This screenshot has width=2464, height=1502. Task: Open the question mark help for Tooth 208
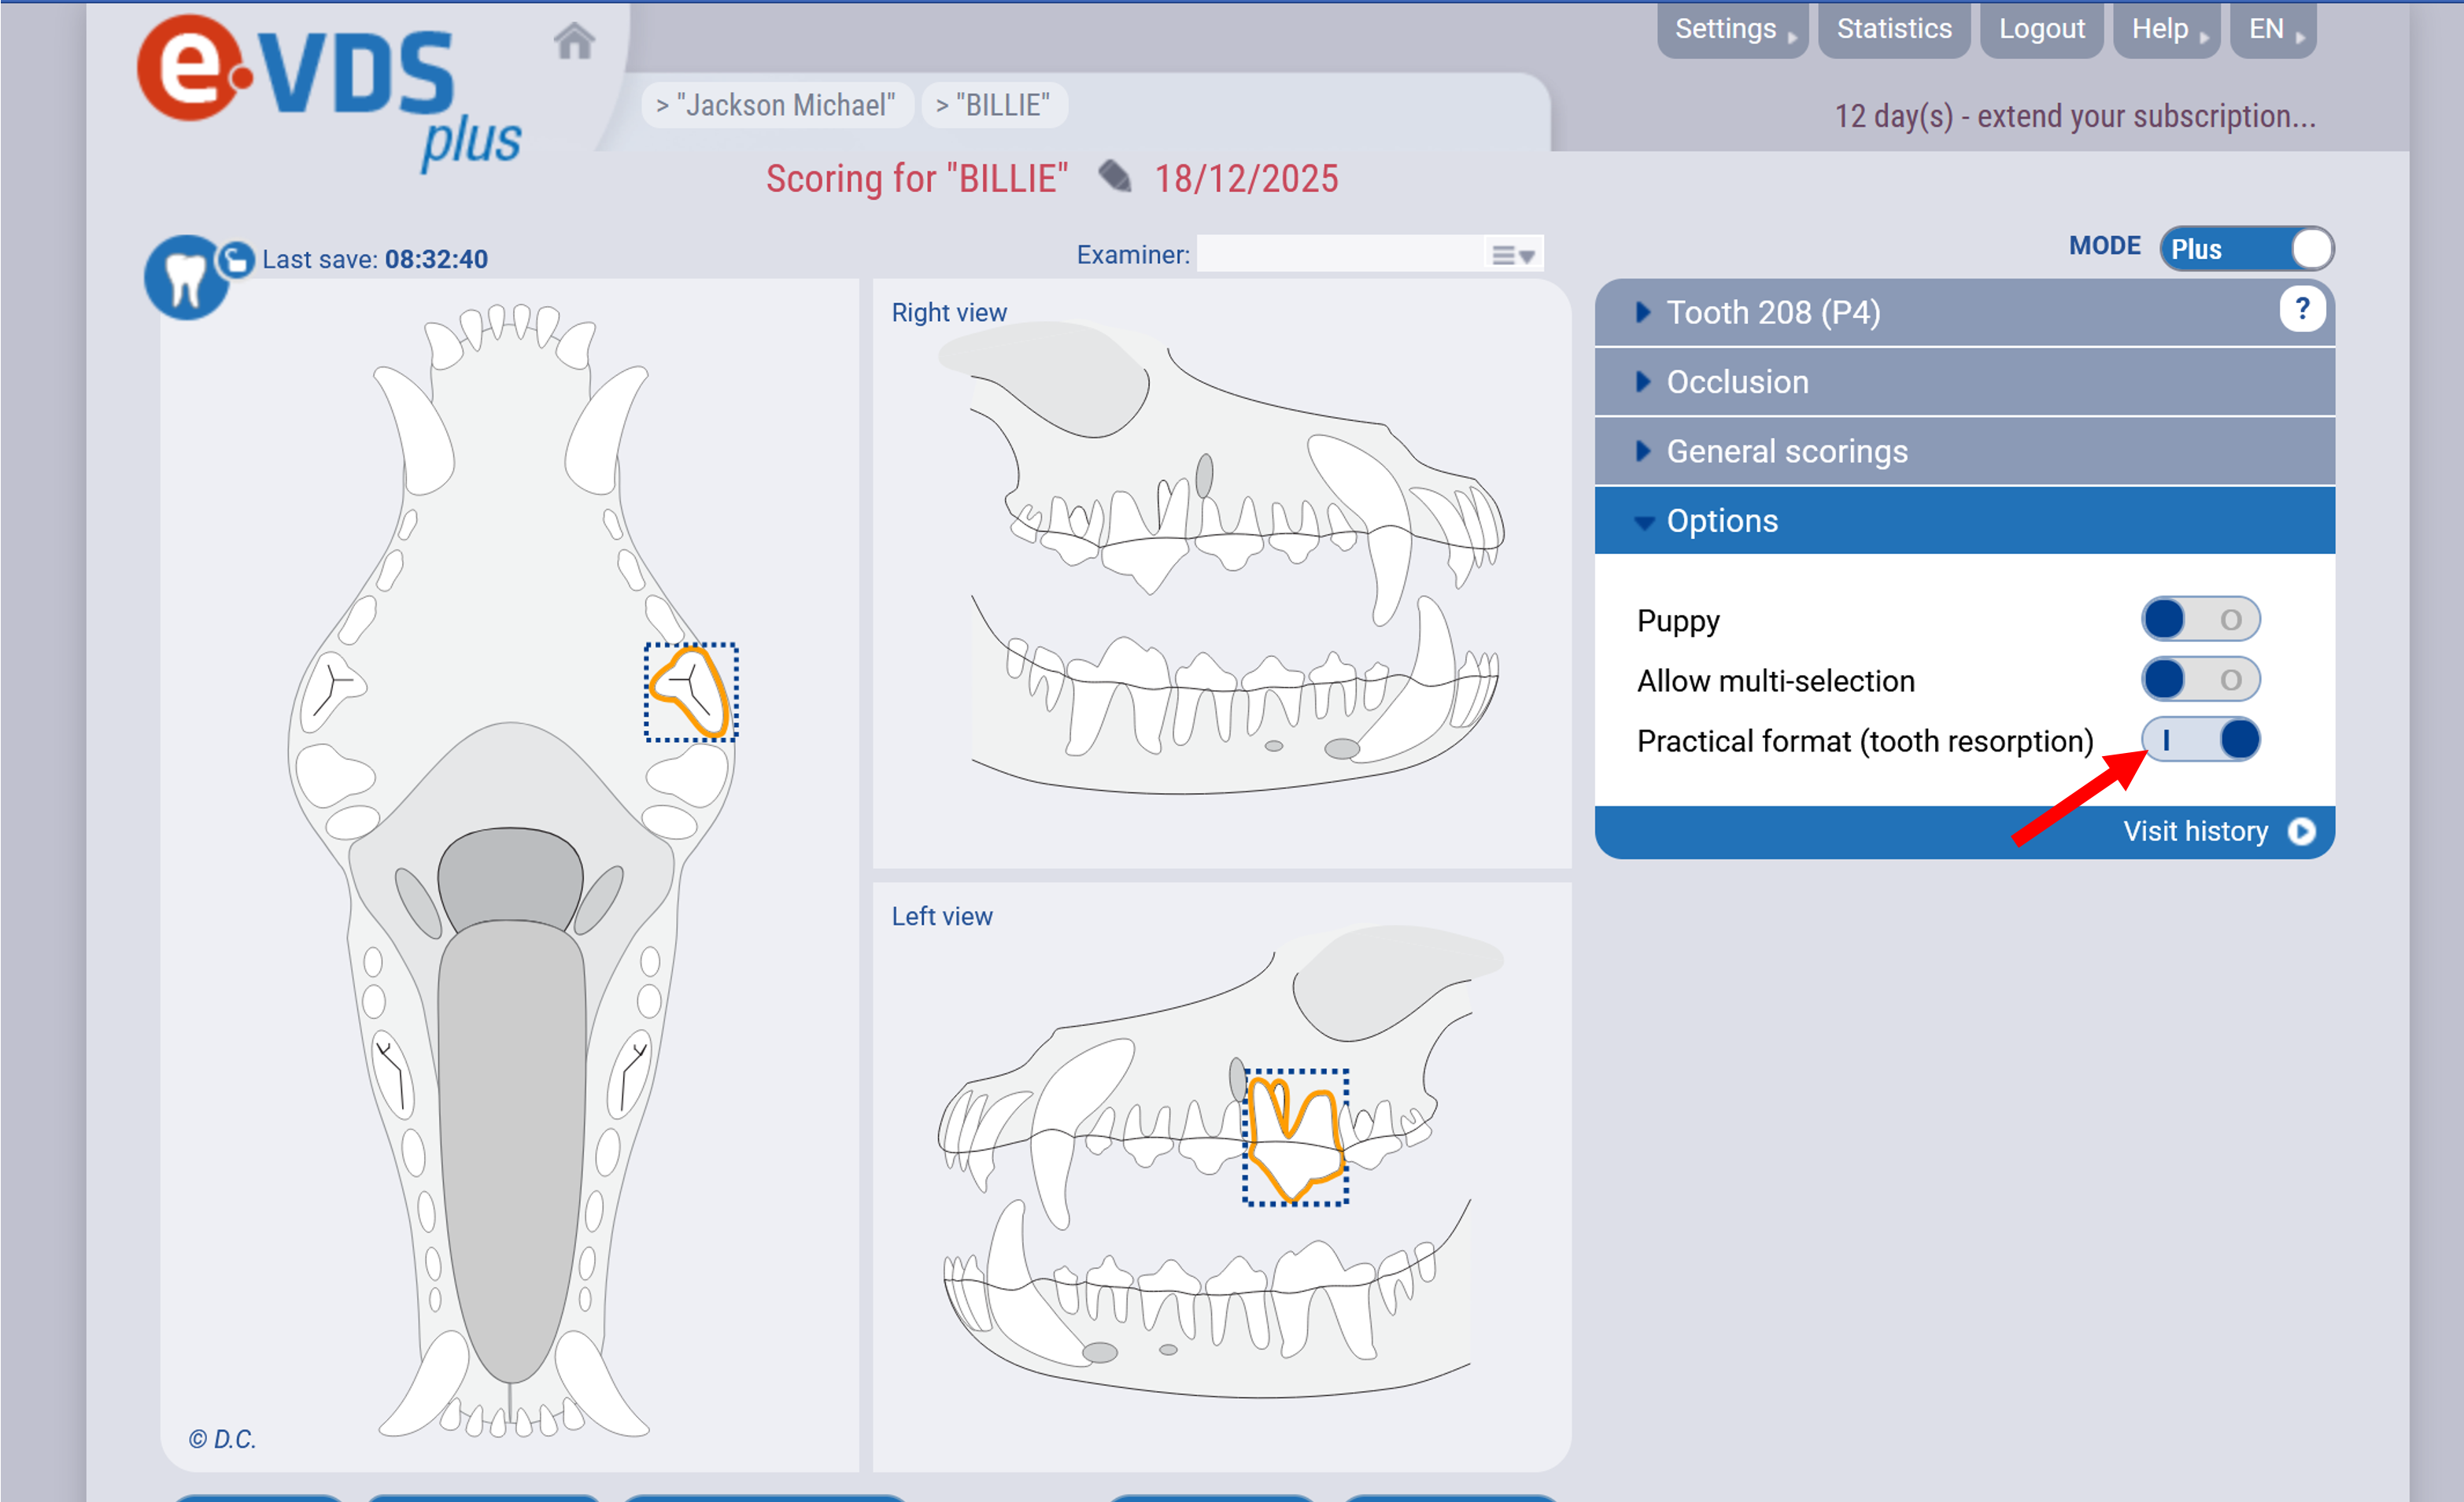pos(2301,310)
